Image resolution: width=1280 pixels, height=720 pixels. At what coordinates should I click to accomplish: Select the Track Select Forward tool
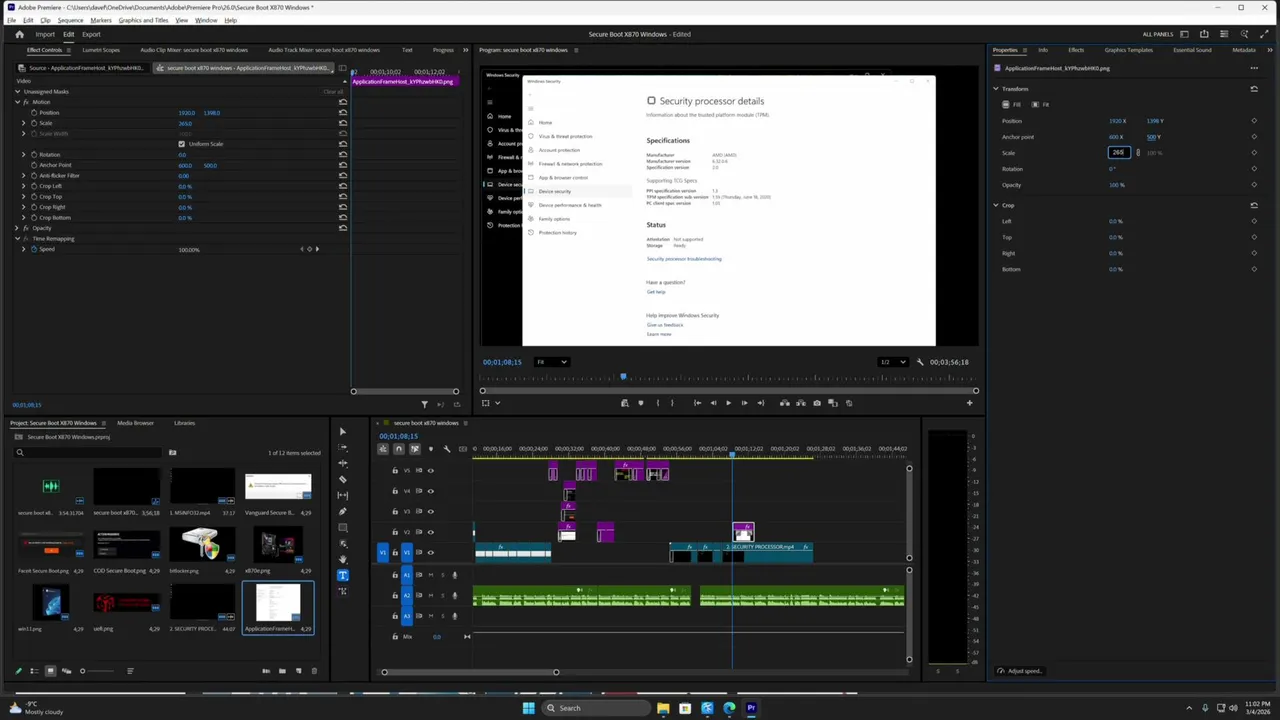(342, 448)
